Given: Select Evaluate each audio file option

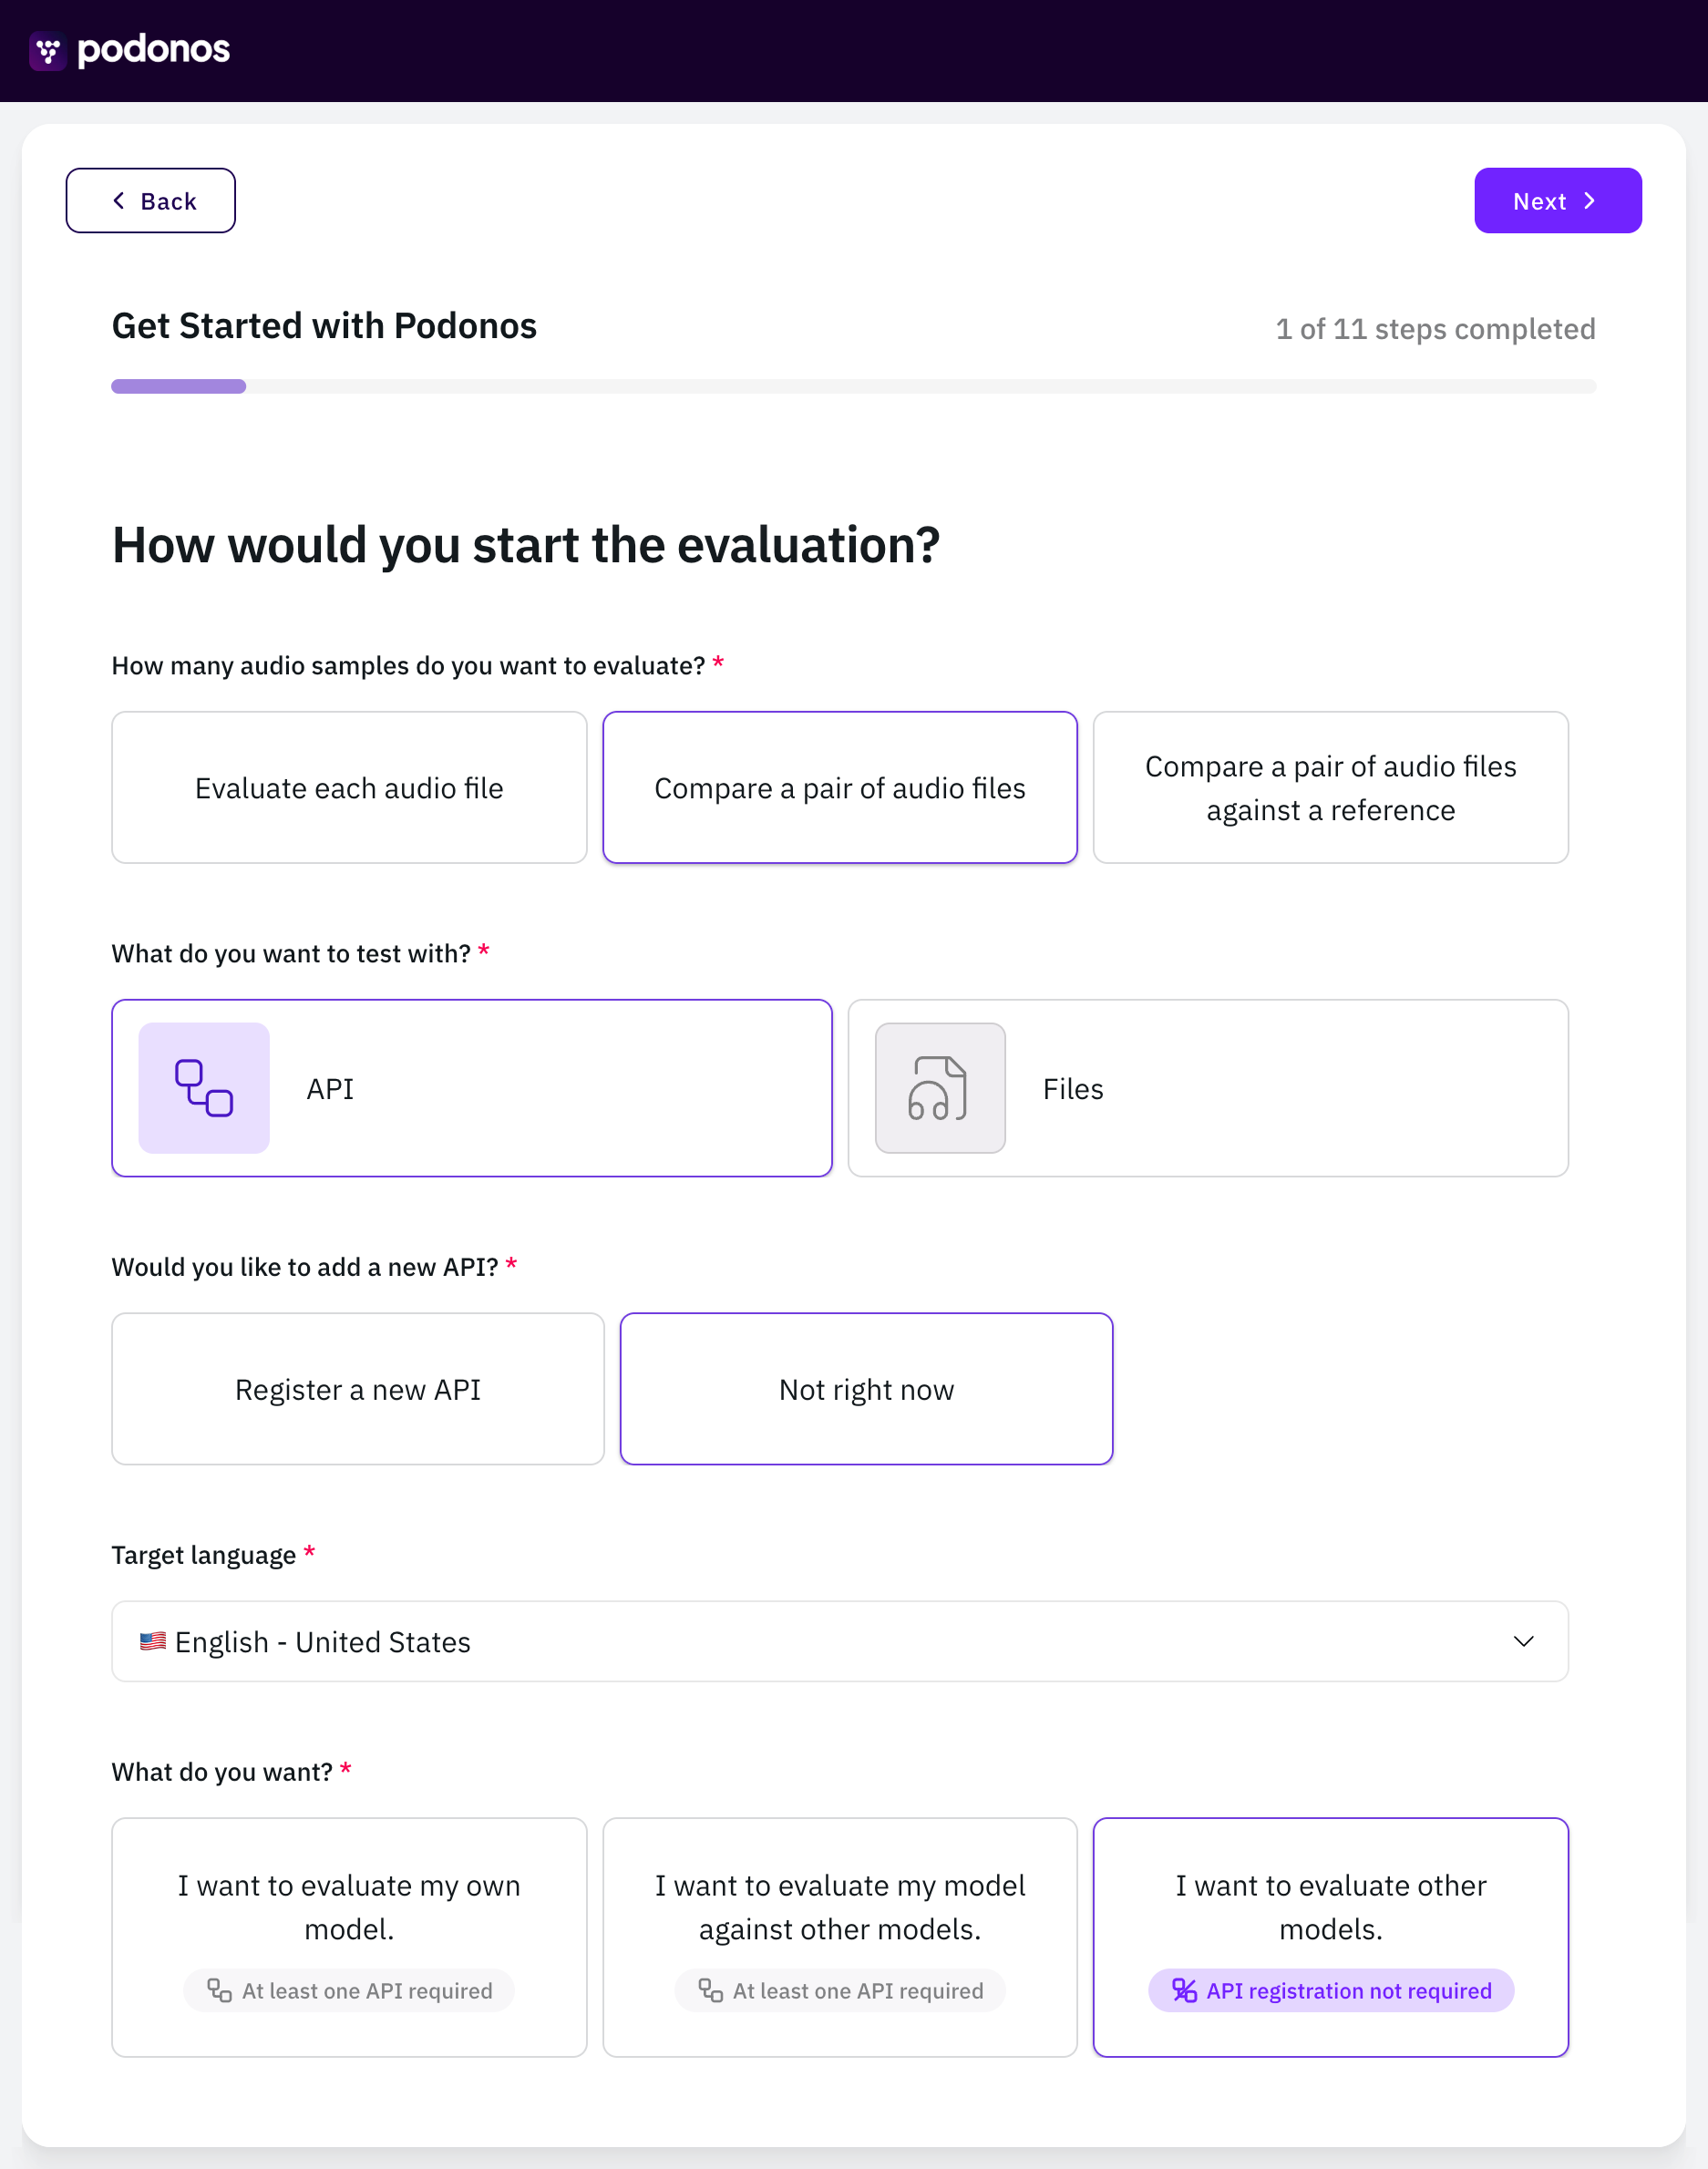Looking at the screenshot, I should click(349, 787).
